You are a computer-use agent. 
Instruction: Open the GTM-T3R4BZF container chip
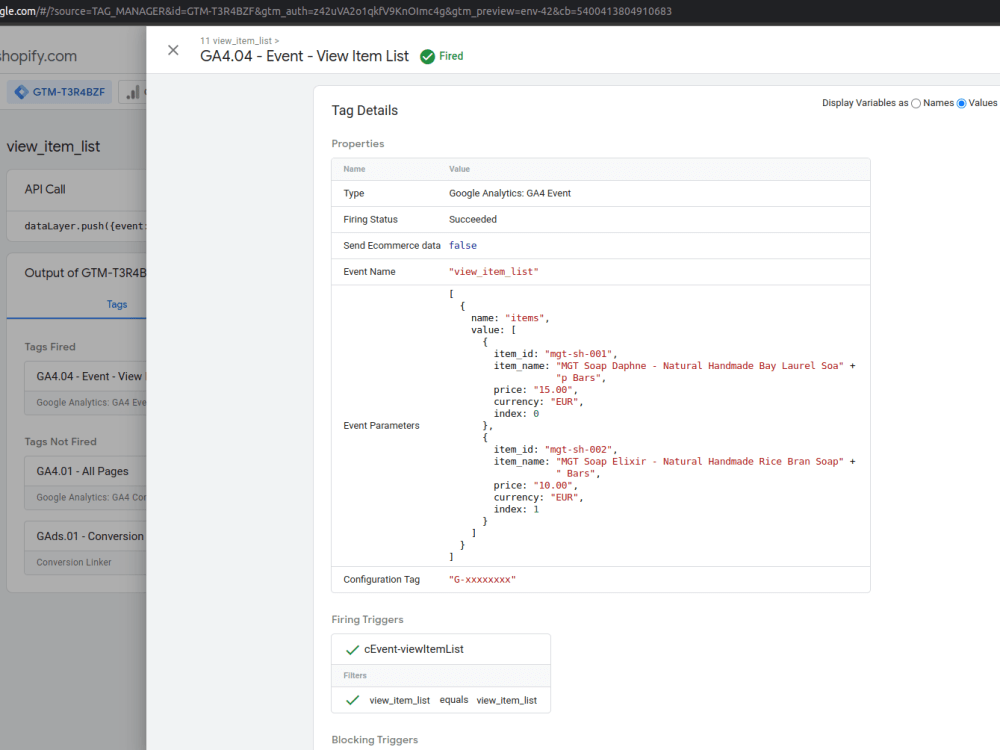[x=59, y=92]
